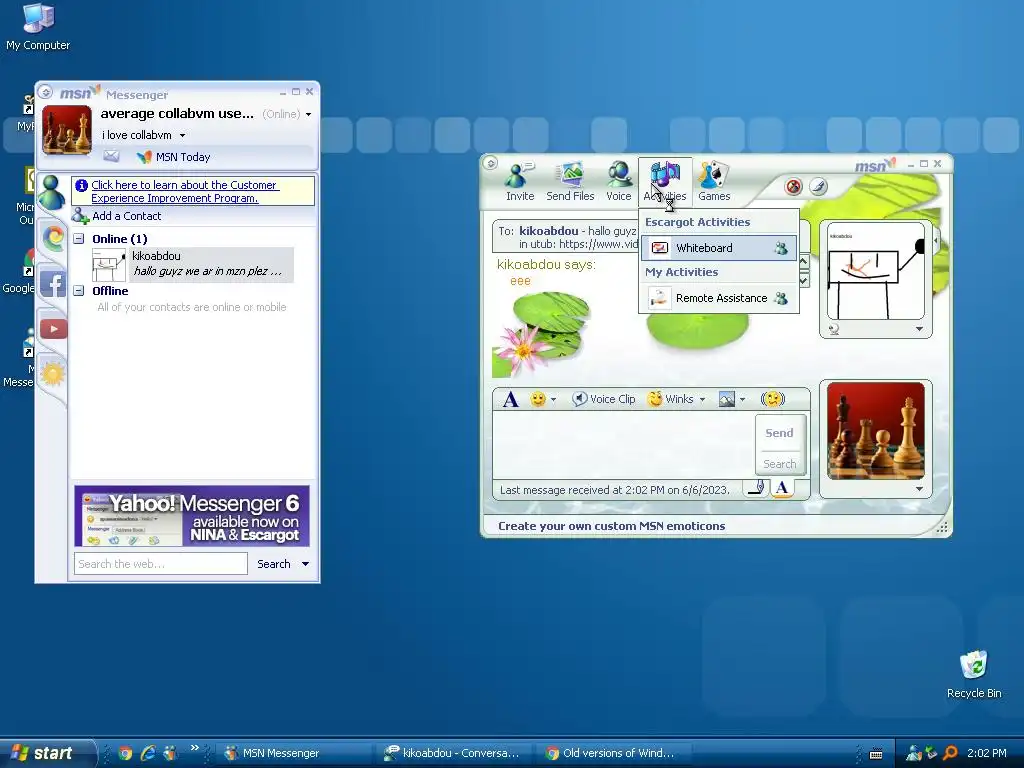The image size is (1024, 768).
Task: Click the background picture icon in input toolbar
Action: point(726,399)
